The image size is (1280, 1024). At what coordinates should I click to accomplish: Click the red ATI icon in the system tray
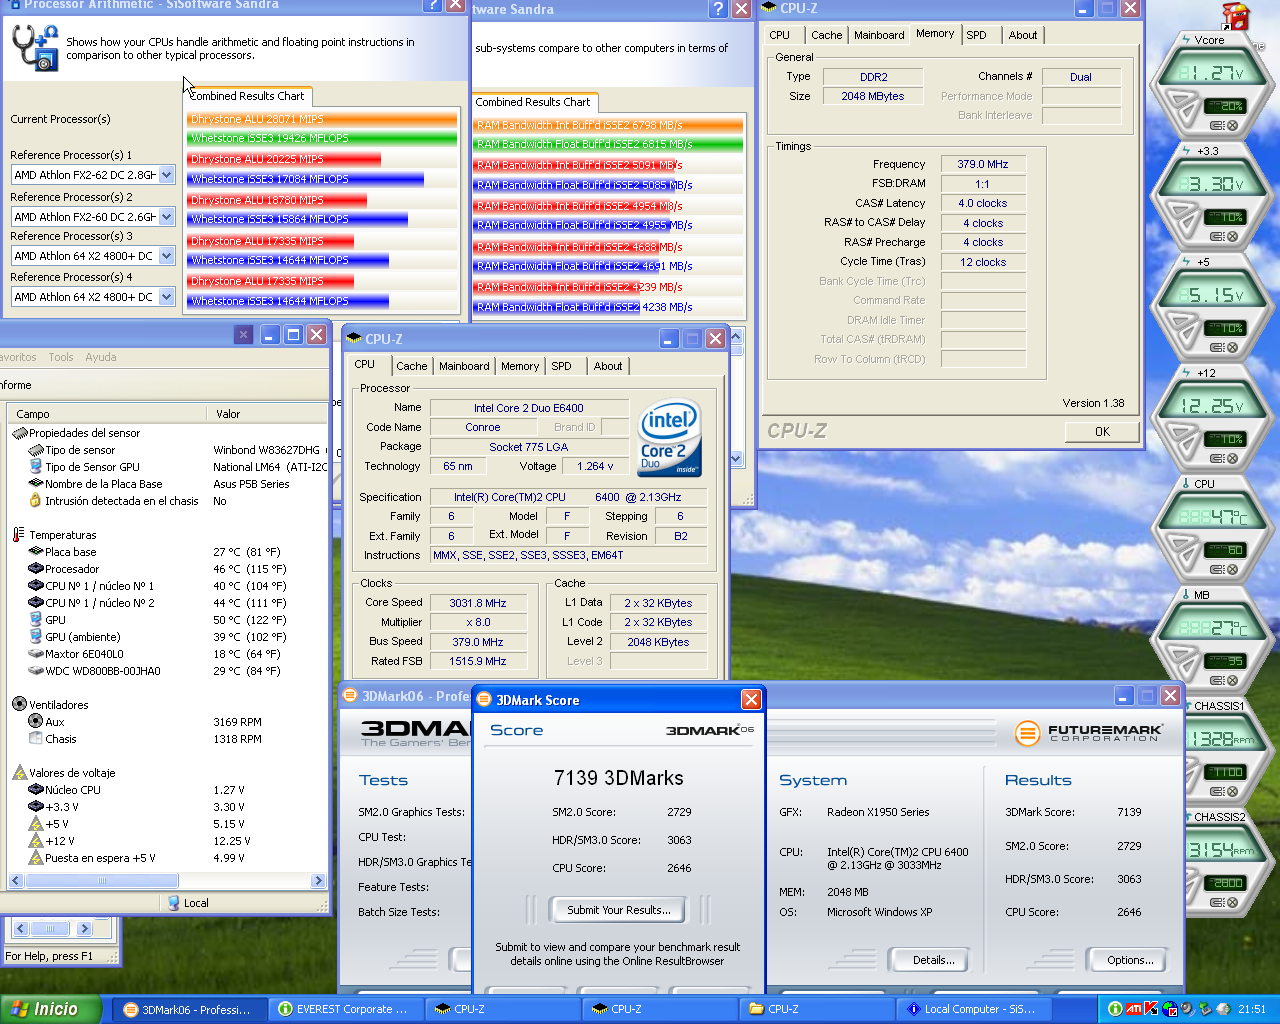(x=1133, y=1009)
